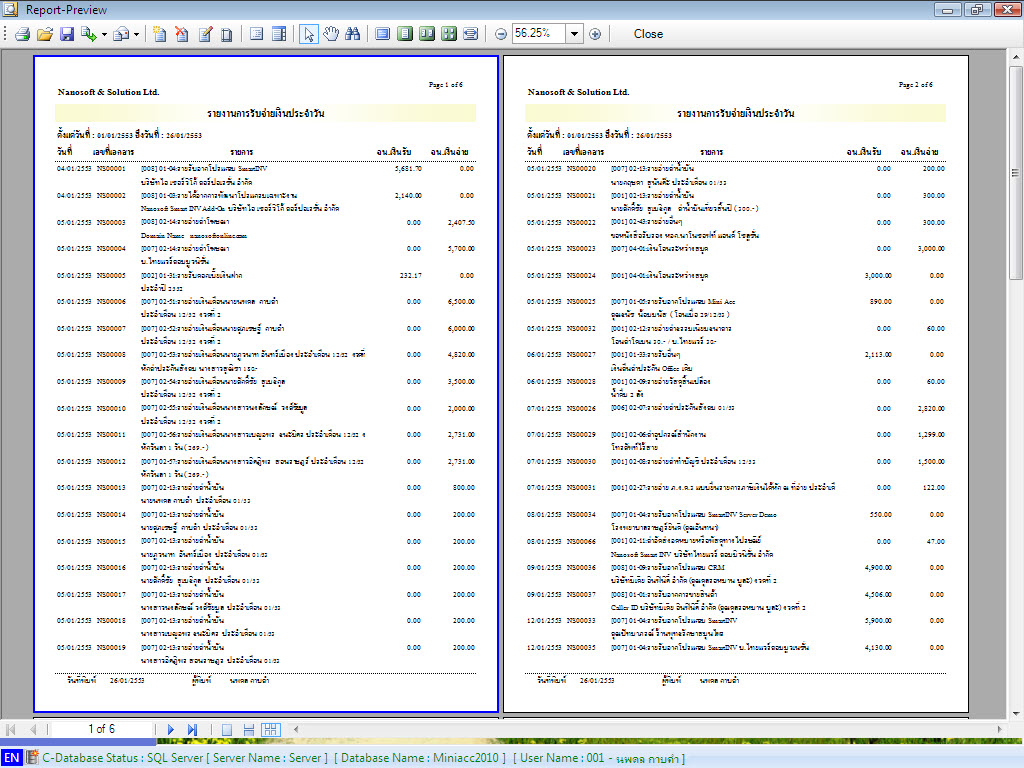Set the view to two pages icon

(x=426, y=34)
